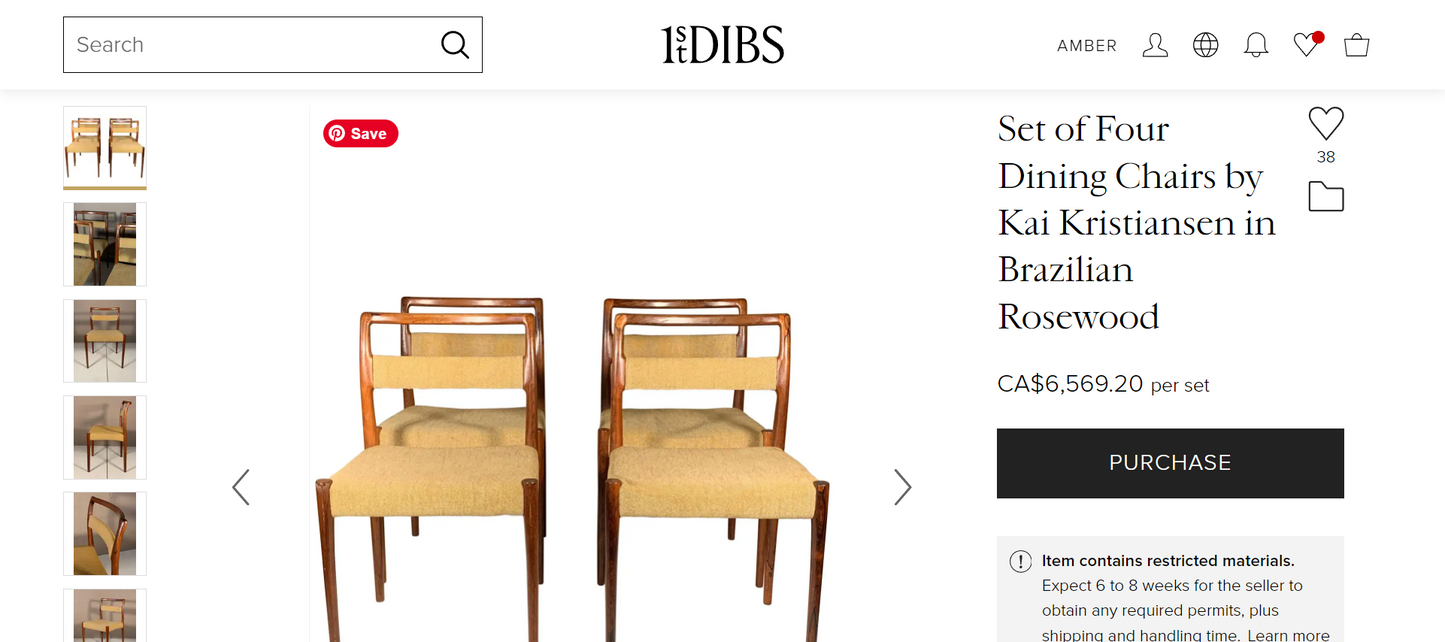Viewport: 1445px width, 642px height.
Task: Show previous image with left chevron
Action: [241, 487]
